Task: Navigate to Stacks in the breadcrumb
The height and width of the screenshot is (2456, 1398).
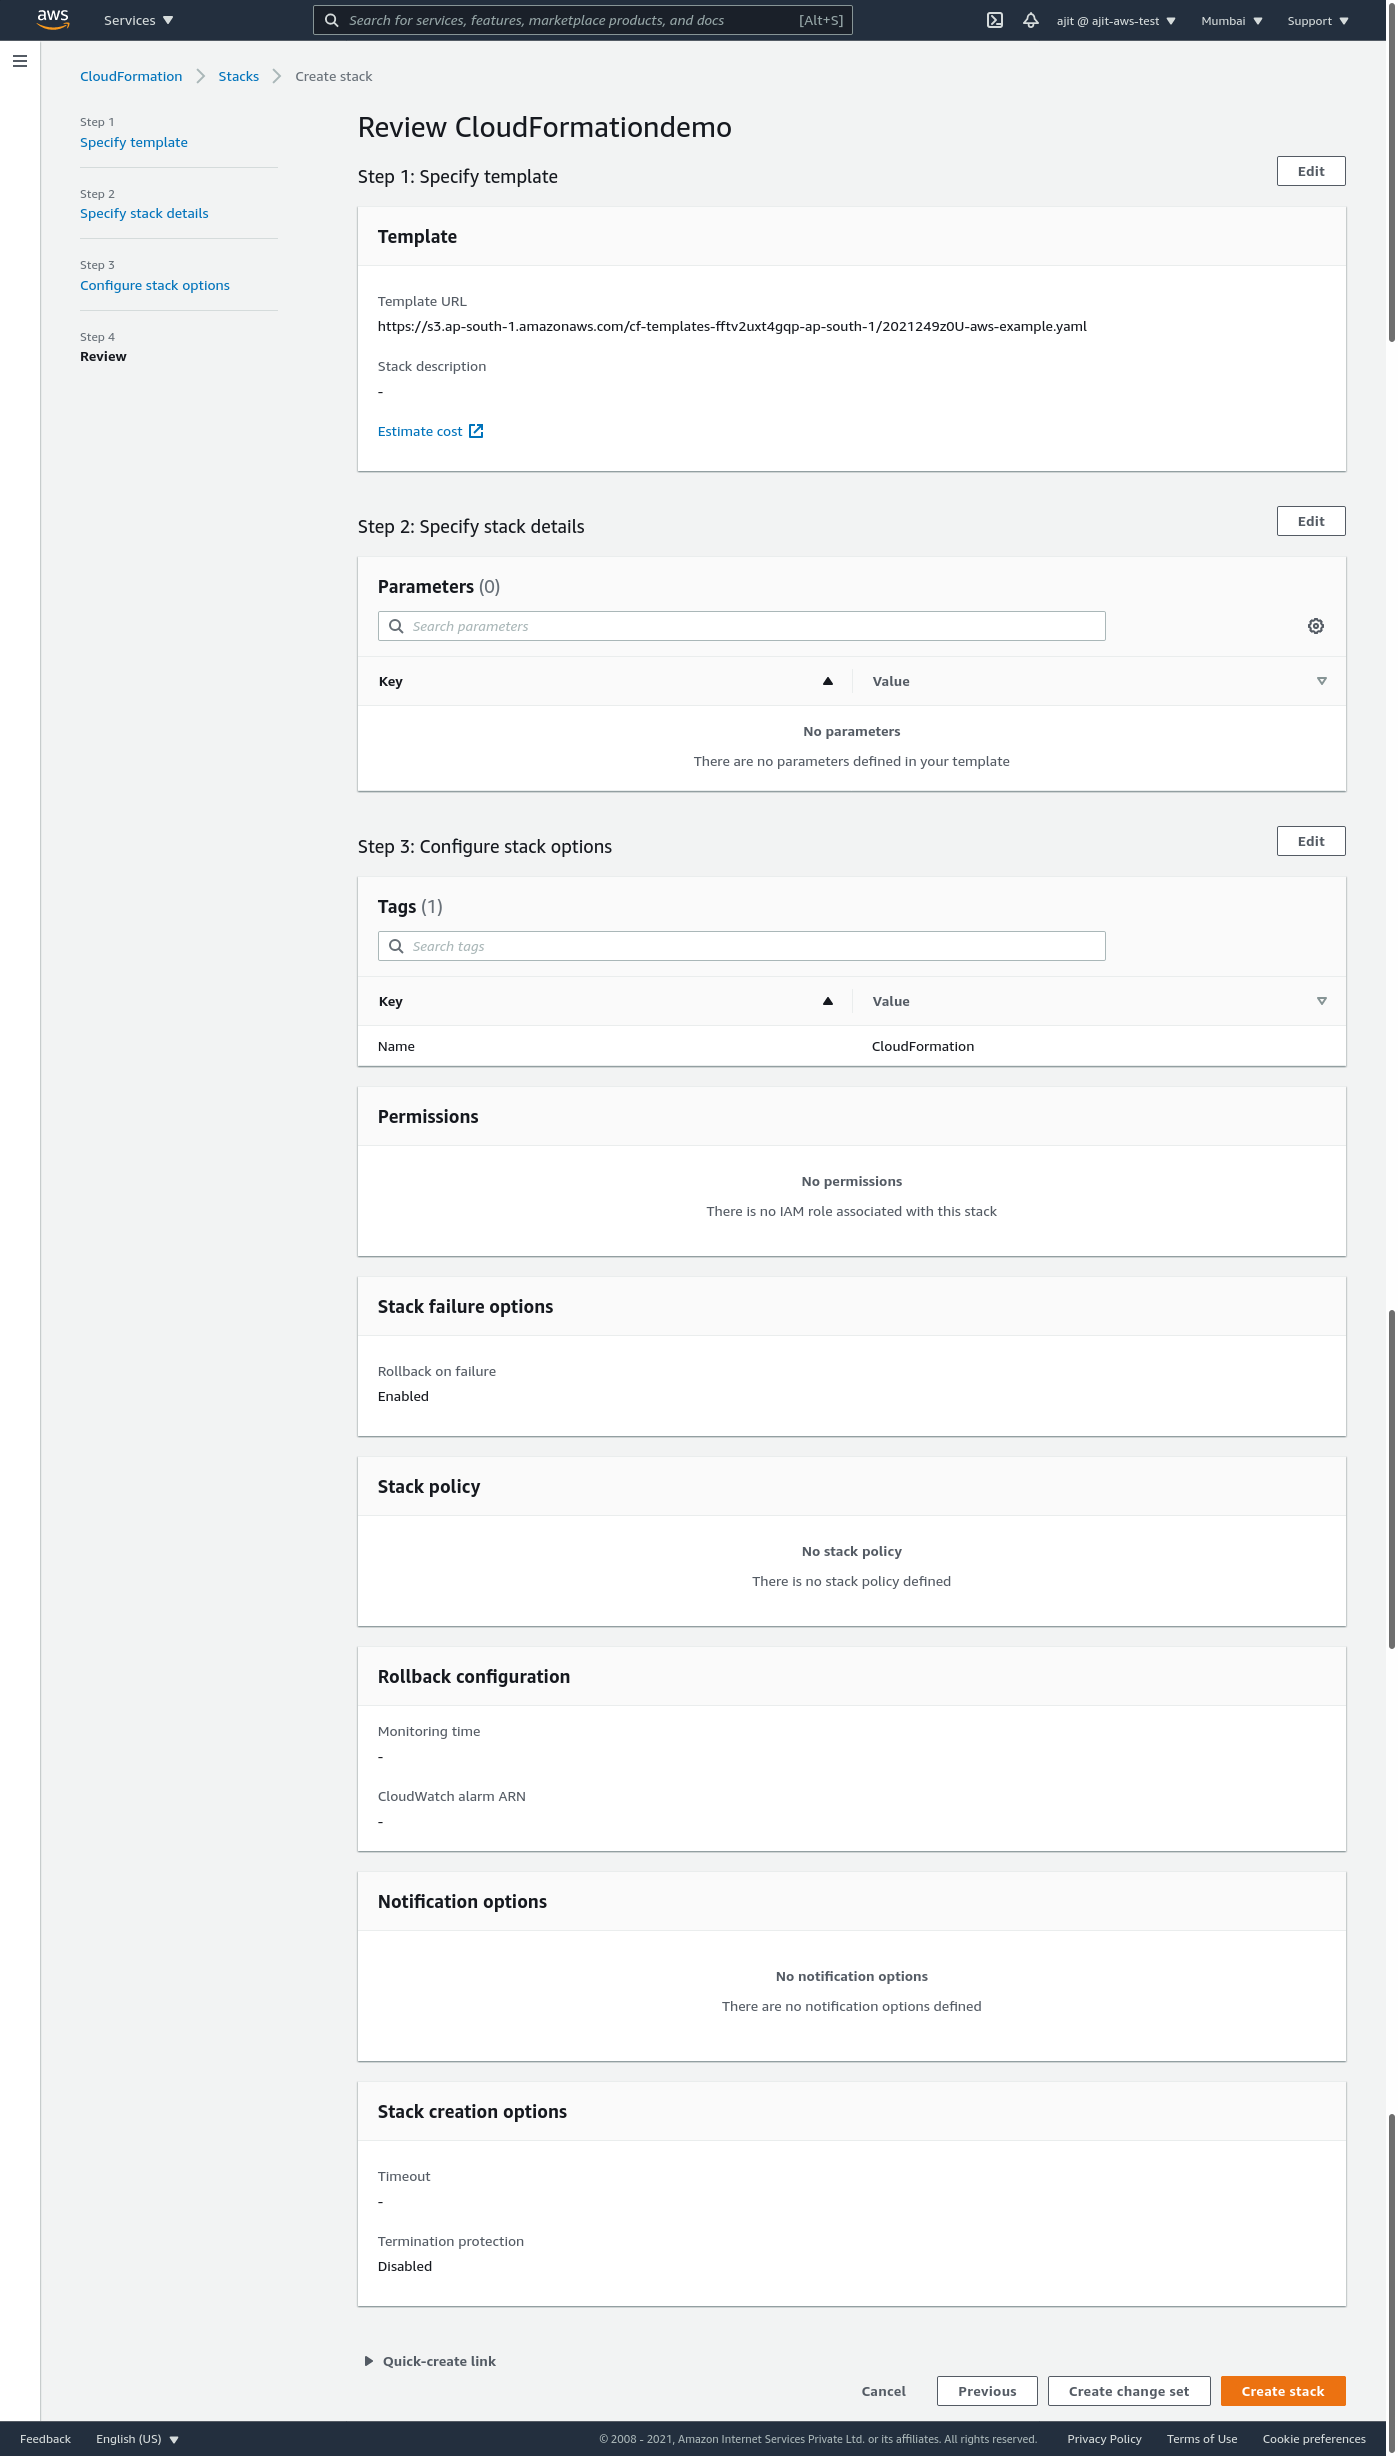Action: point(239,76)
